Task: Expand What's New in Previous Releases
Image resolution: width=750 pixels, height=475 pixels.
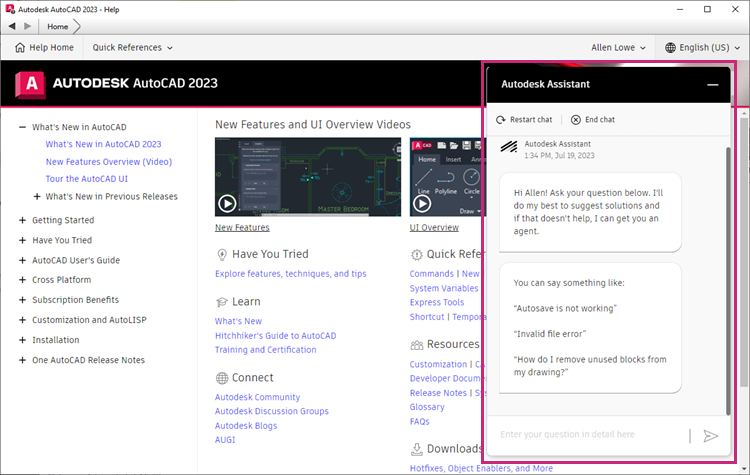Action: 36,197
